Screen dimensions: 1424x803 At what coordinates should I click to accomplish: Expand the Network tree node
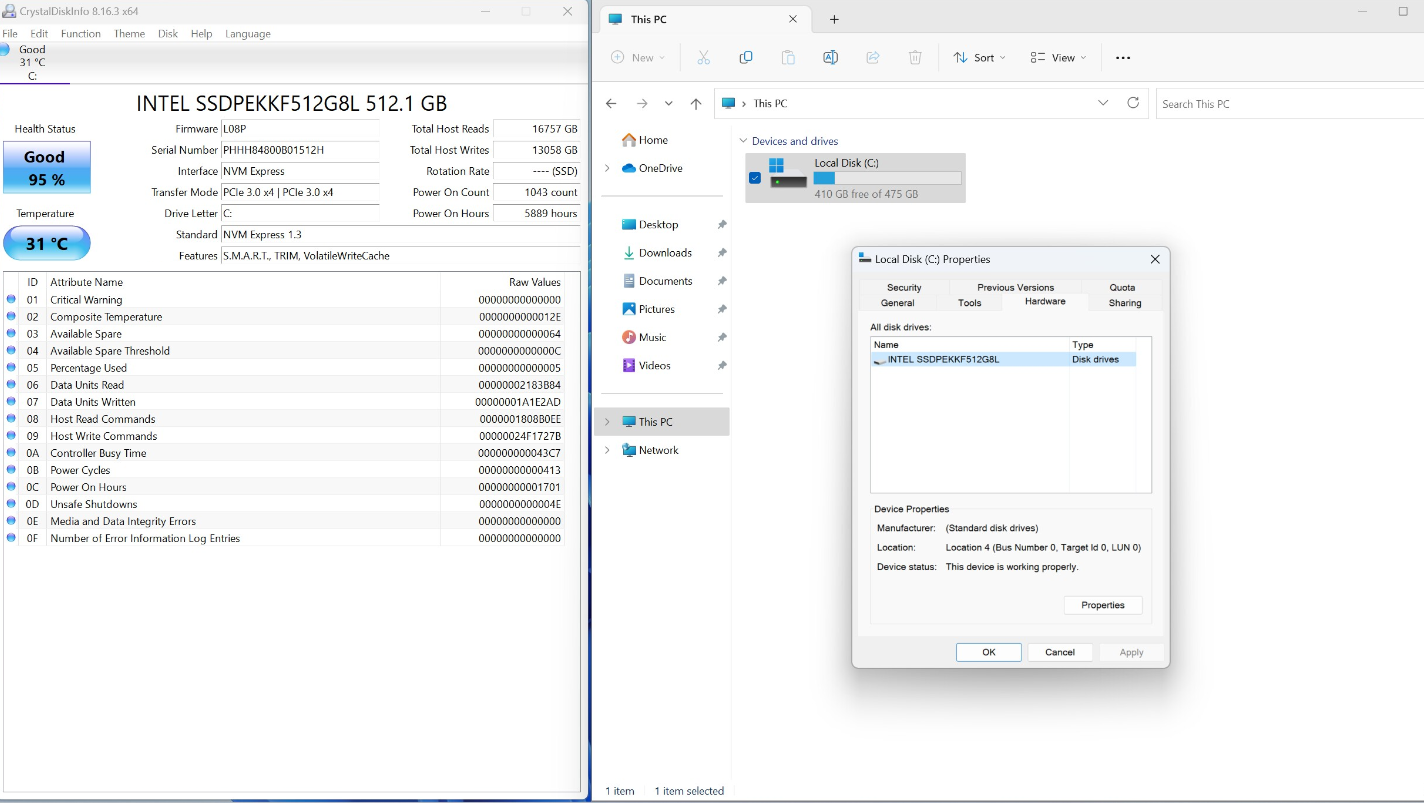607,450
